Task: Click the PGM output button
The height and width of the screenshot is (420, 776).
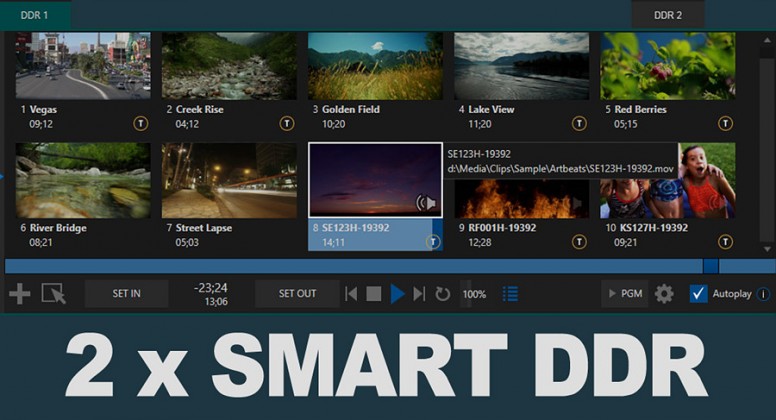Action: coord(625,293)
